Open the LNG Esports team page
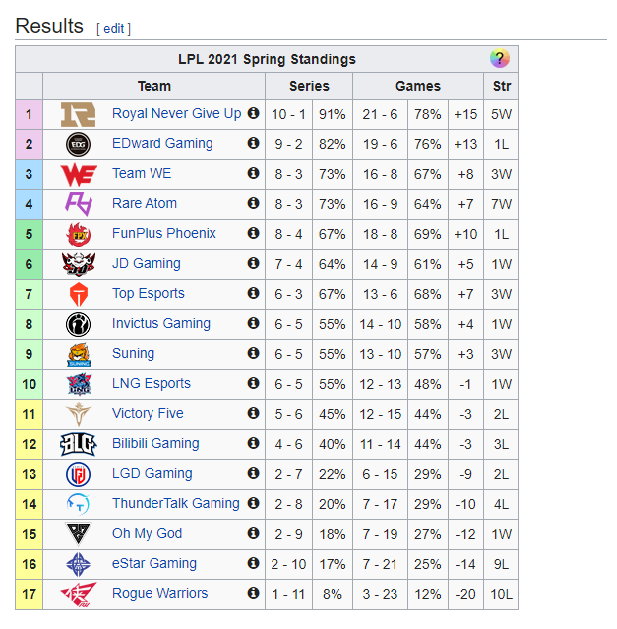 [151, 383]
